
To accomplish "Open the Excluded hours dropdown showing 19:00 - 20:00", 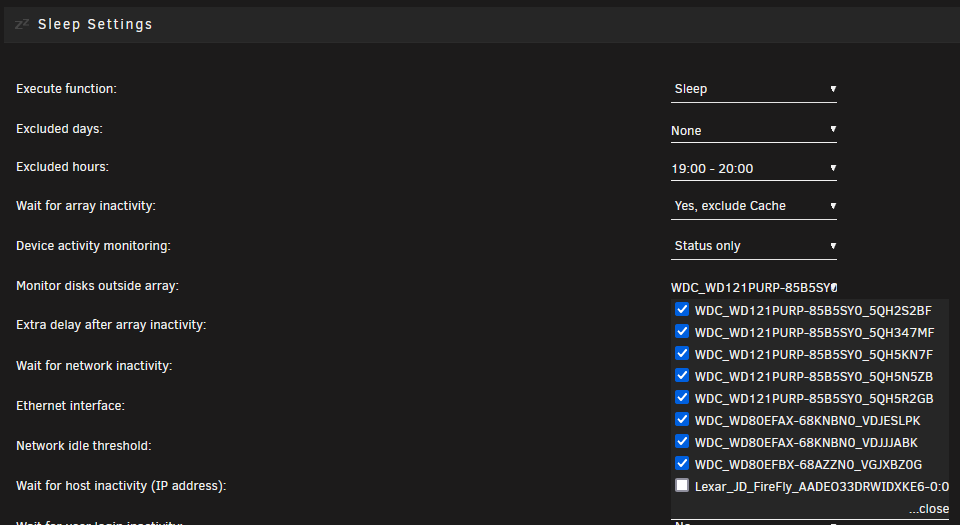I will pyautogui.click(x=754, y=168).
